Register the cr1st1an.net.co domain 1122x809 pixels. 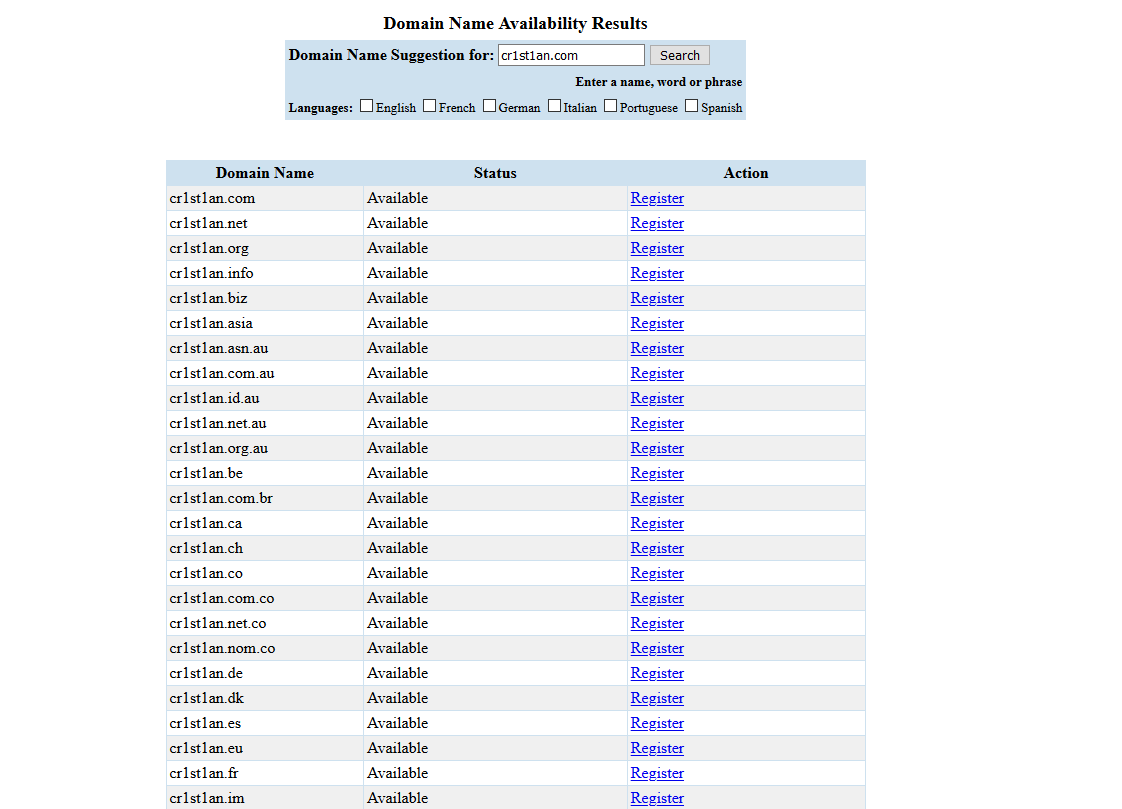pos(657,624)
